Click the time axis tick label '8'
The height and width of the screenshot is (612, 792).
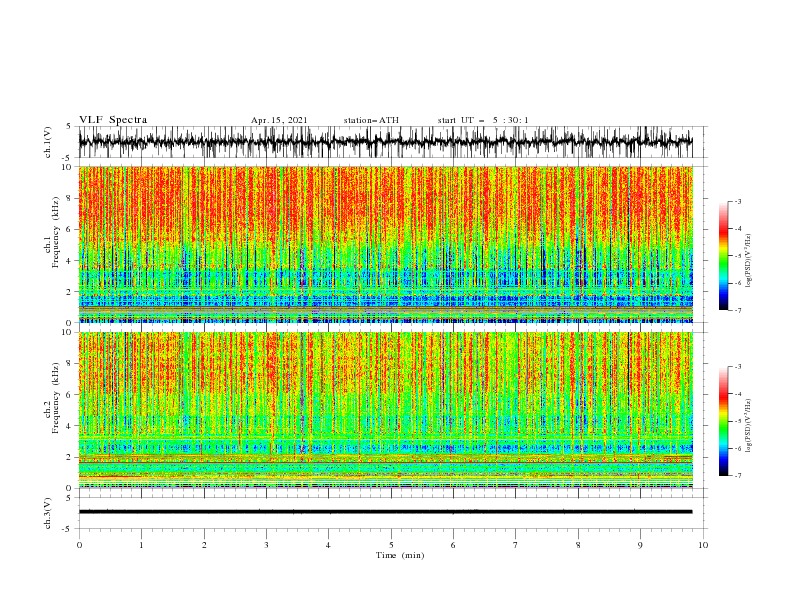pos(578,545)
